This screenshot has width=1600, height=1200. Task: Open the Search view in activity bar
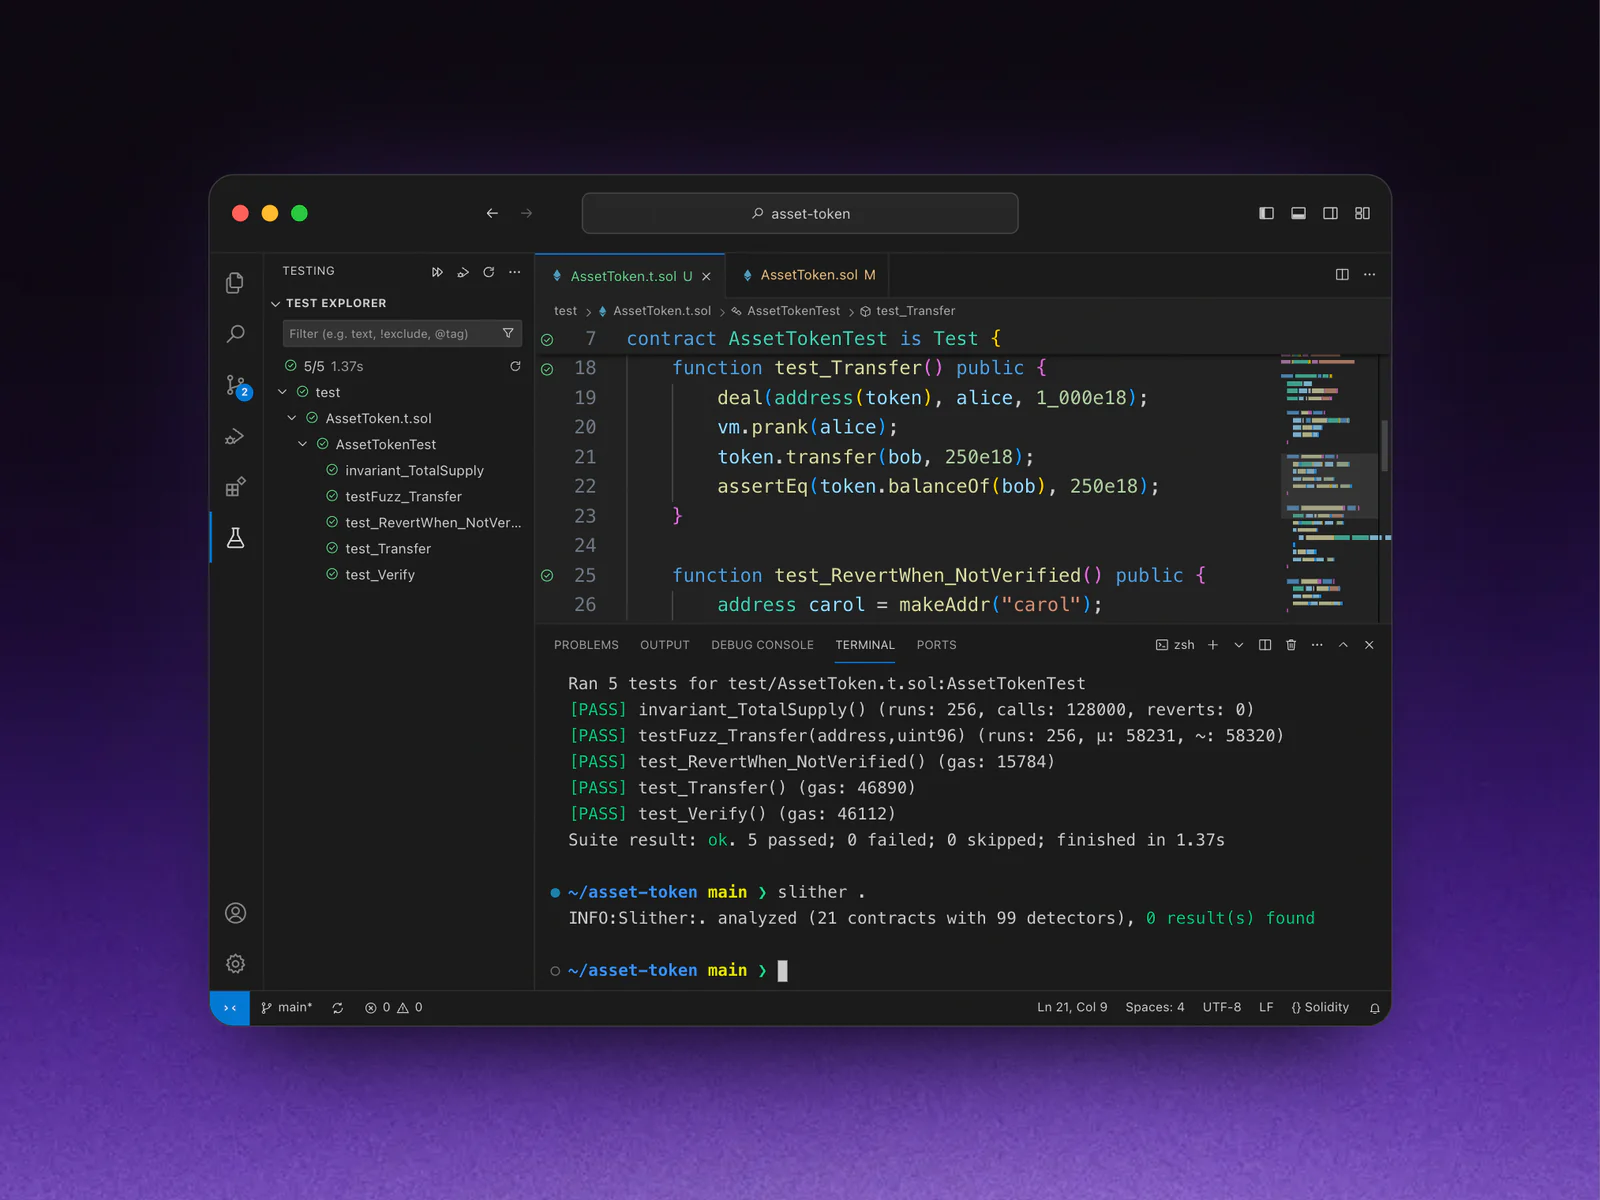(x=235, y=334)
